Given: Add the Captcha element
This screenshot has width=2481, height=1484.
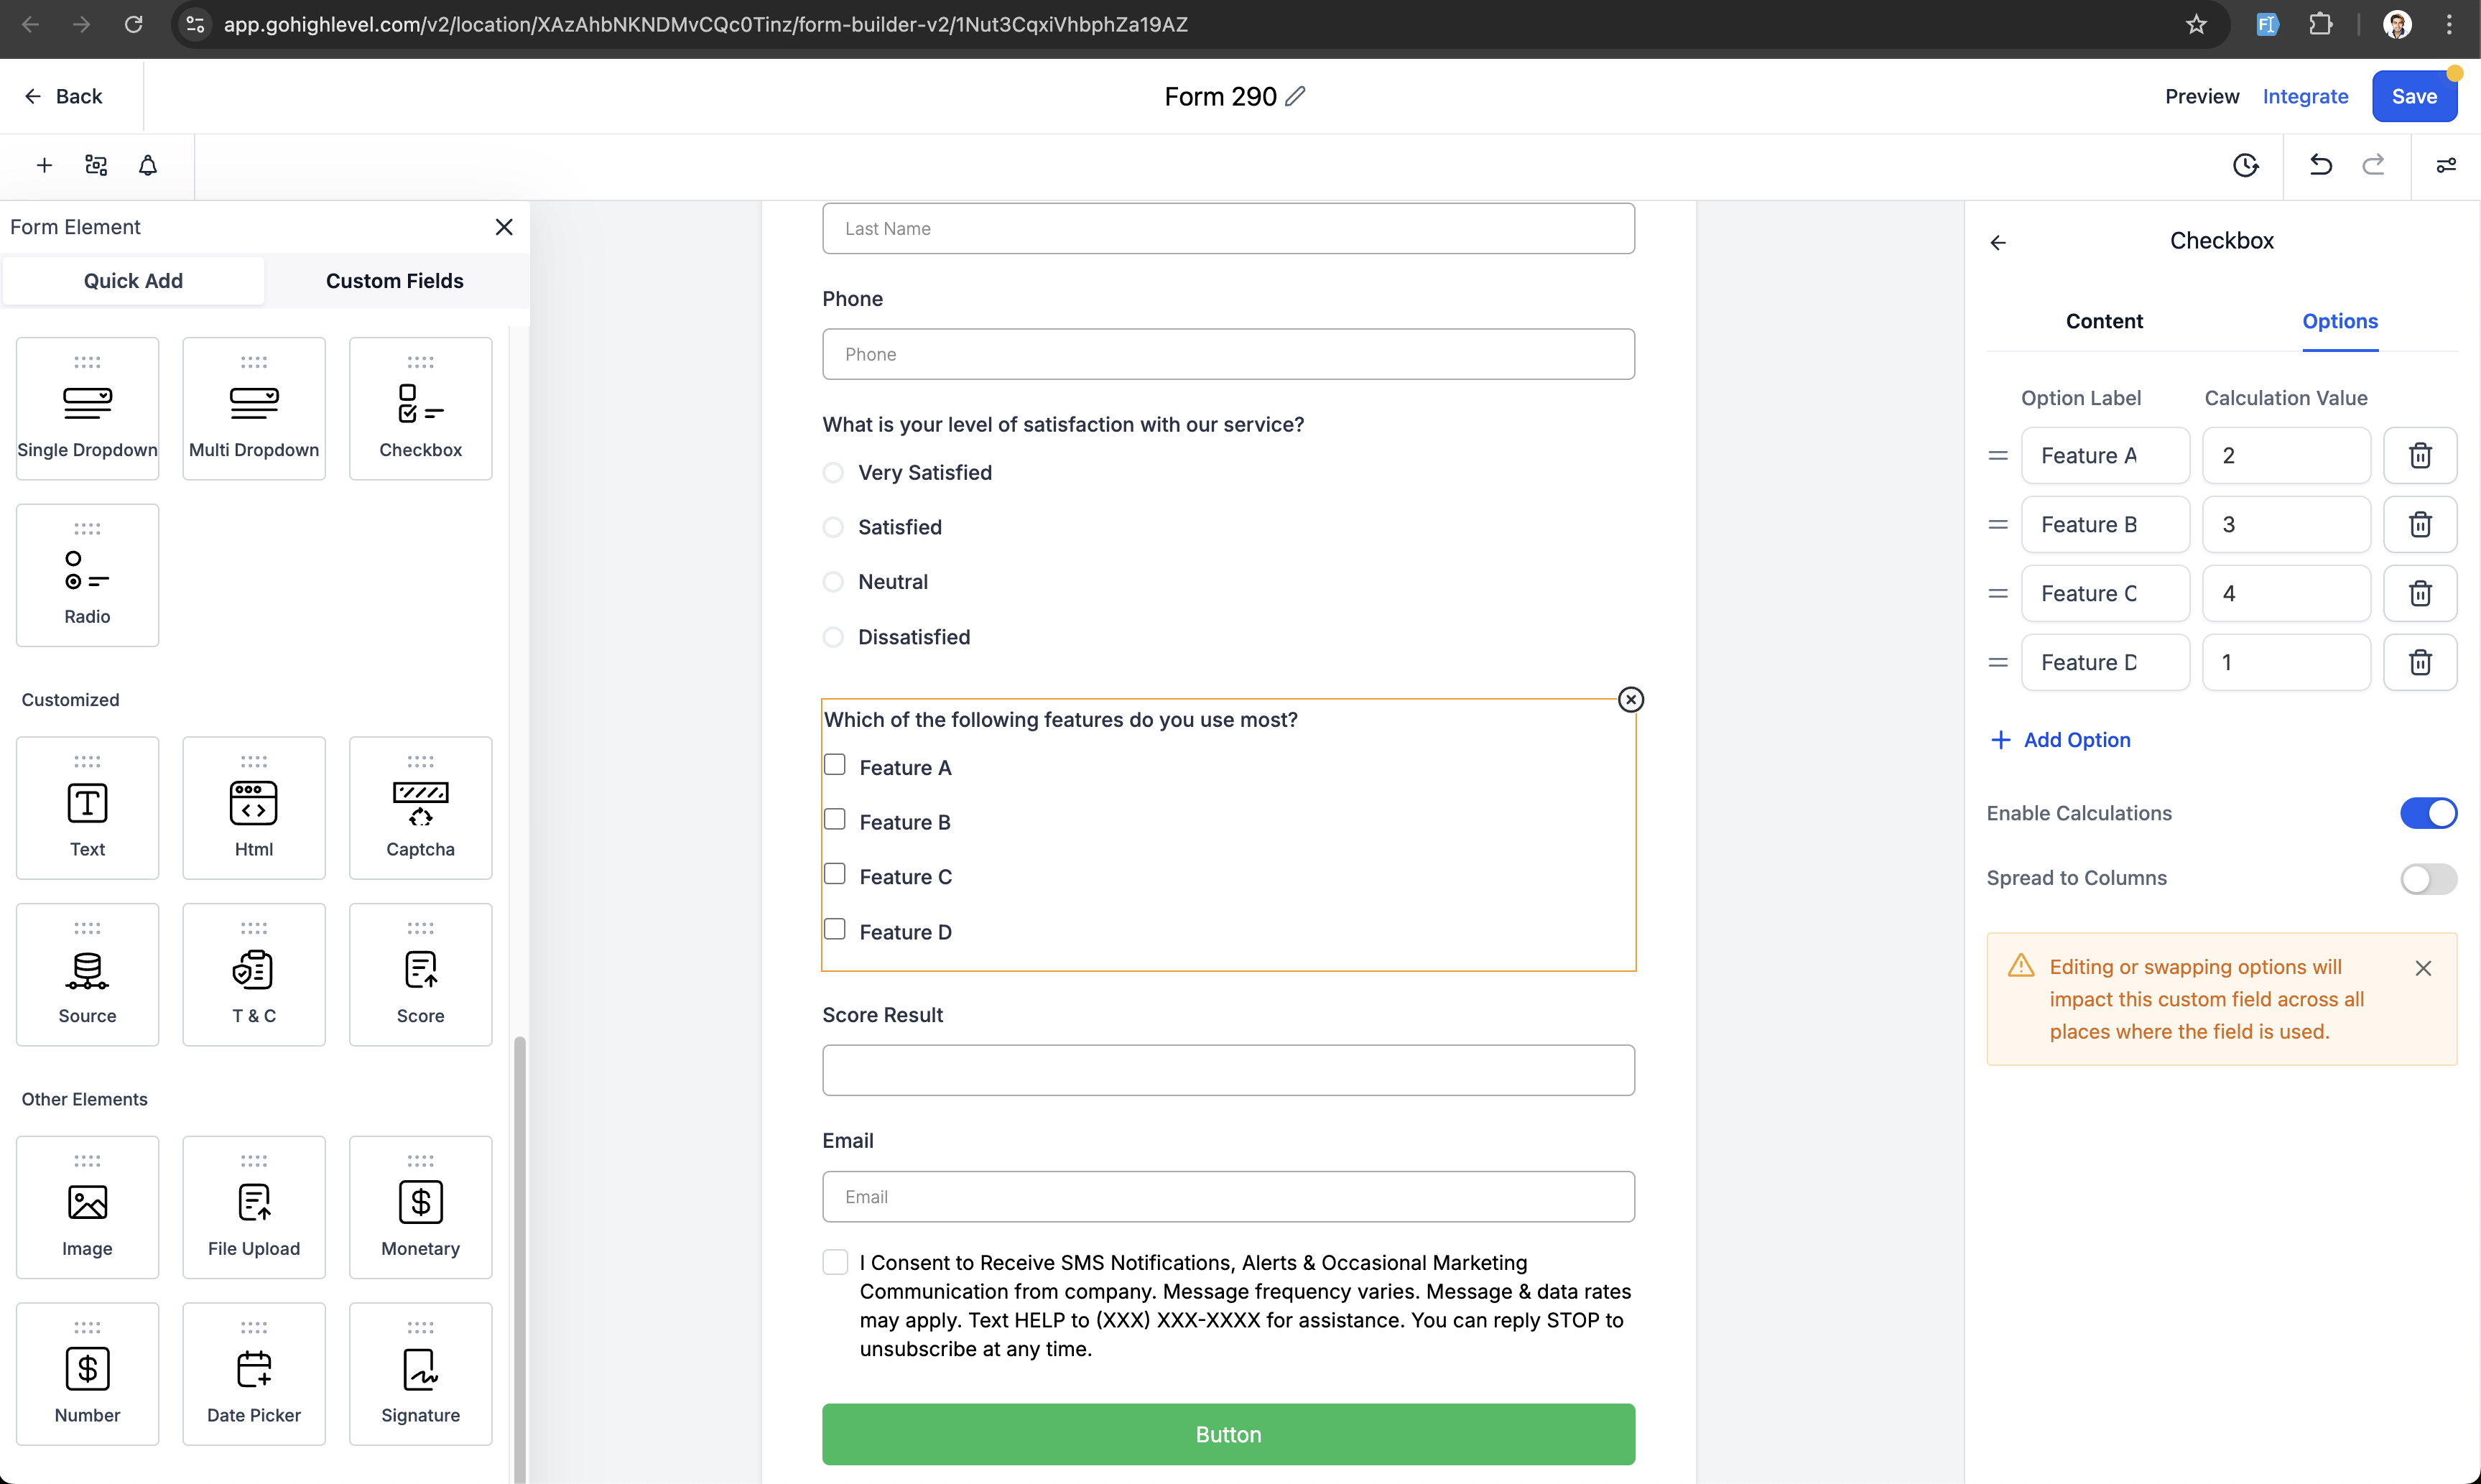Looking at the screenshot, I should (420, 808).
